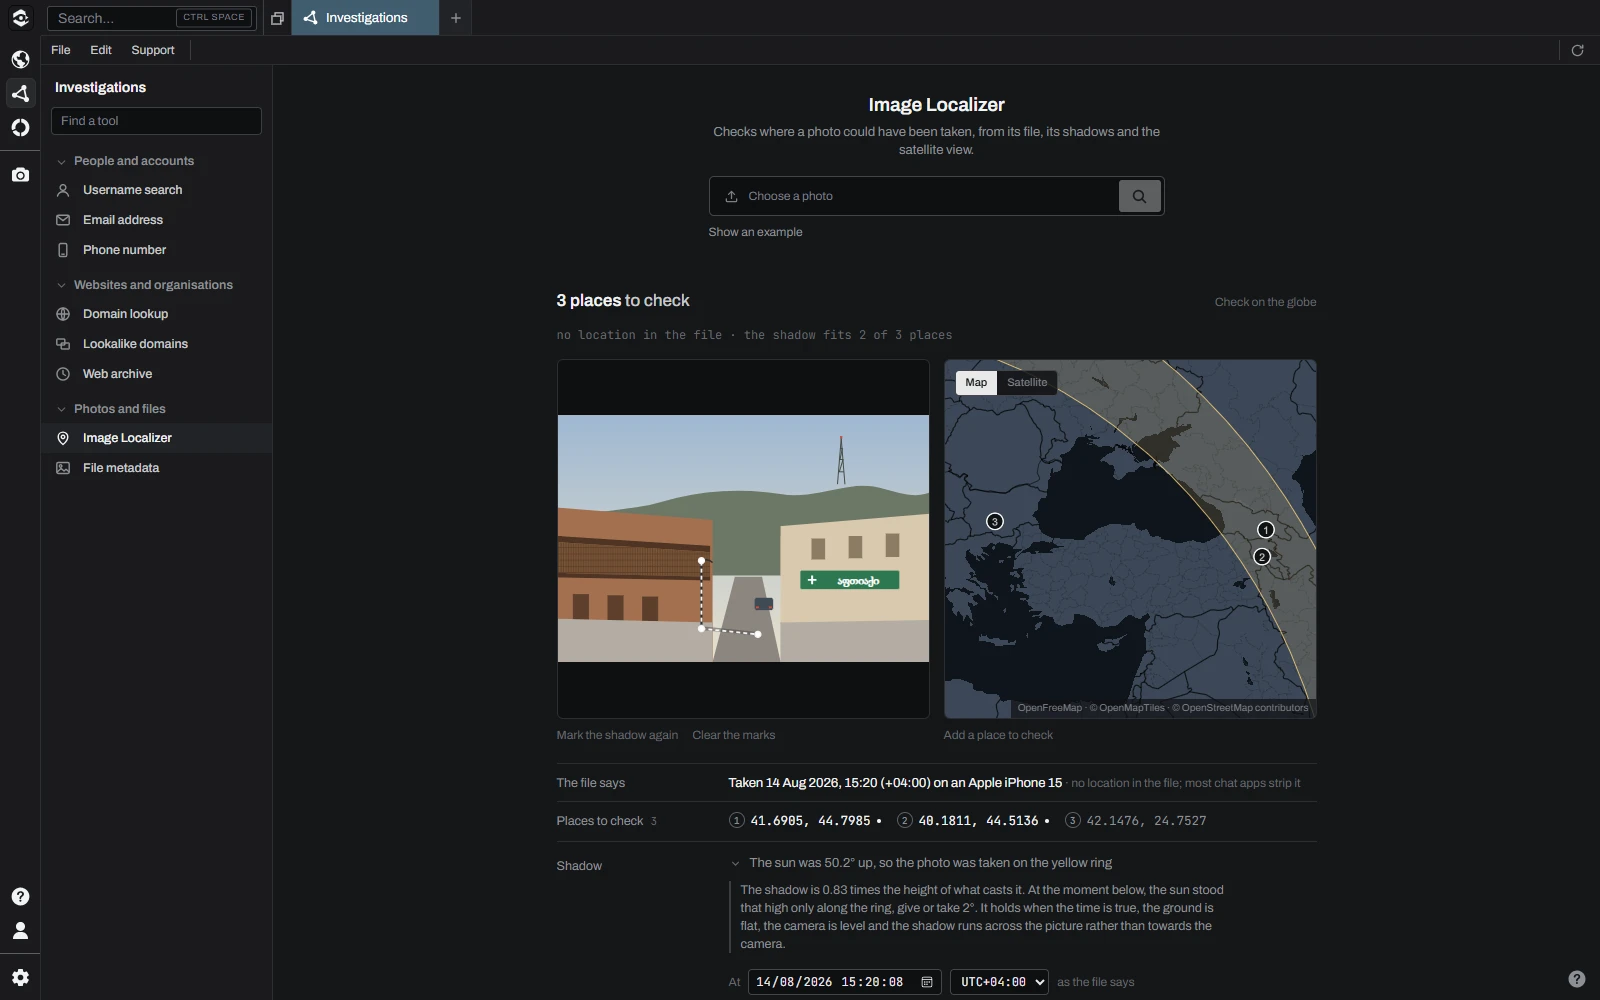This screenshot has width=1600, height=1000.
Task: Click the app logo icon in the top-left corner
Action: coord(20,18)
